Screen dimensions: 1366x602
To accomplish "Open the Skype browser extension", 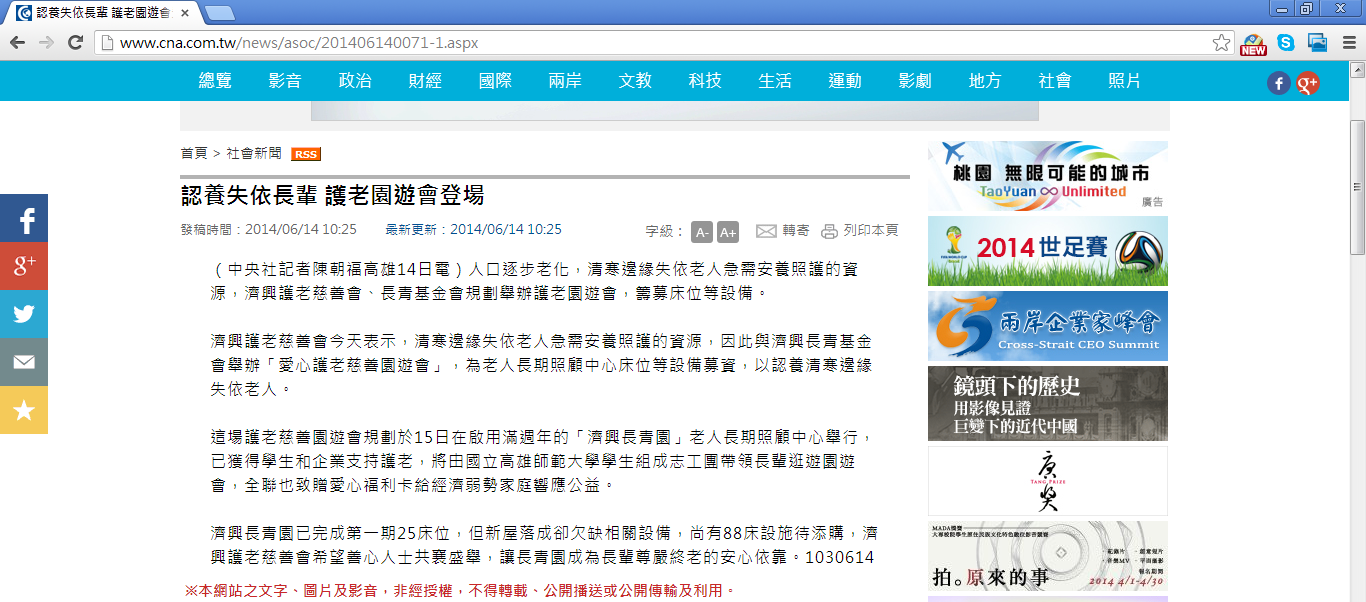I will tap(1286, 43).
